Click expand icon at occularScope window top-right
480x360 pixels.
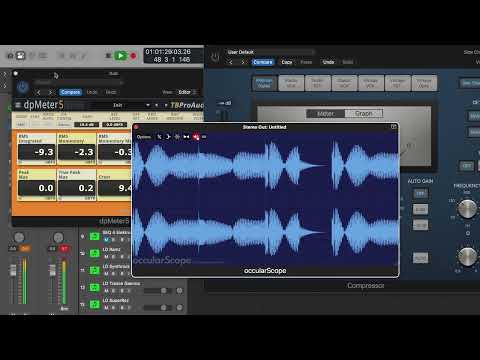(x=393, y=127)
